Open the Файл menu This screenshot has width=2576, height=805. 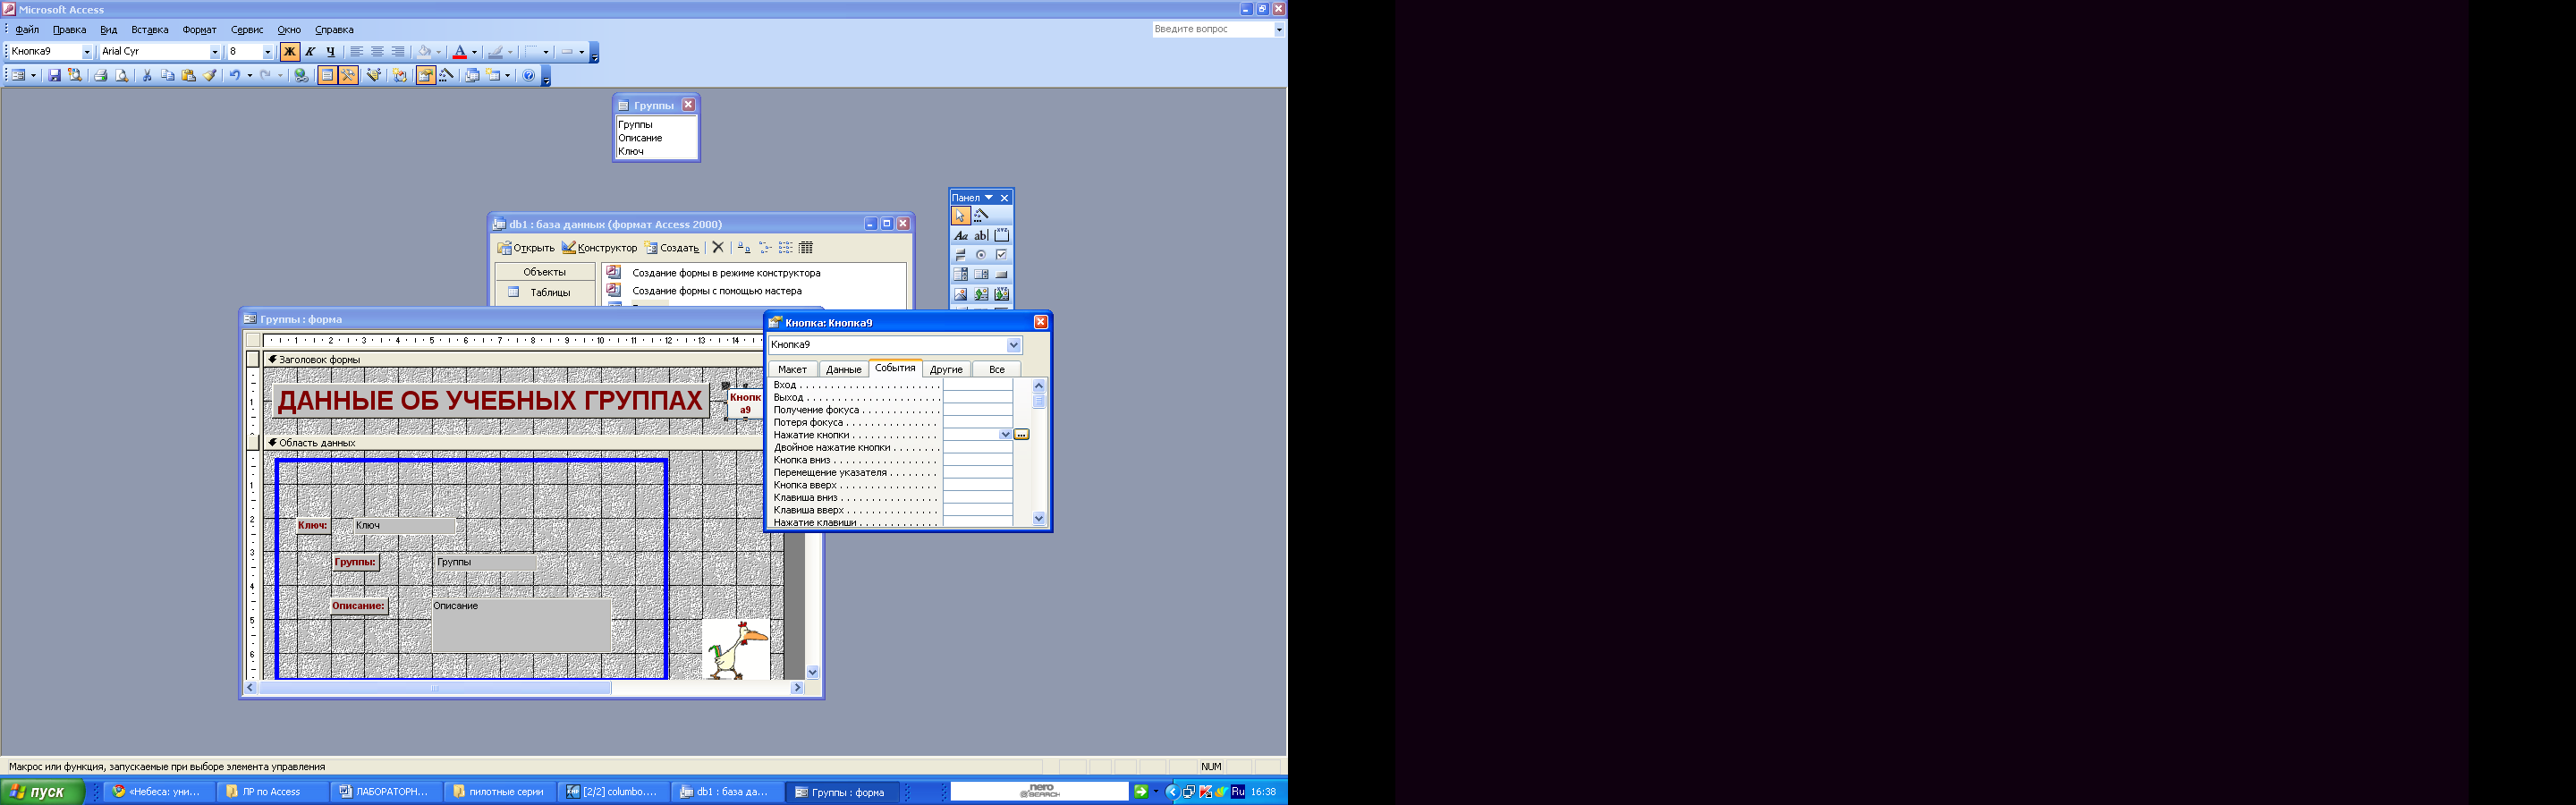[27, 30]
